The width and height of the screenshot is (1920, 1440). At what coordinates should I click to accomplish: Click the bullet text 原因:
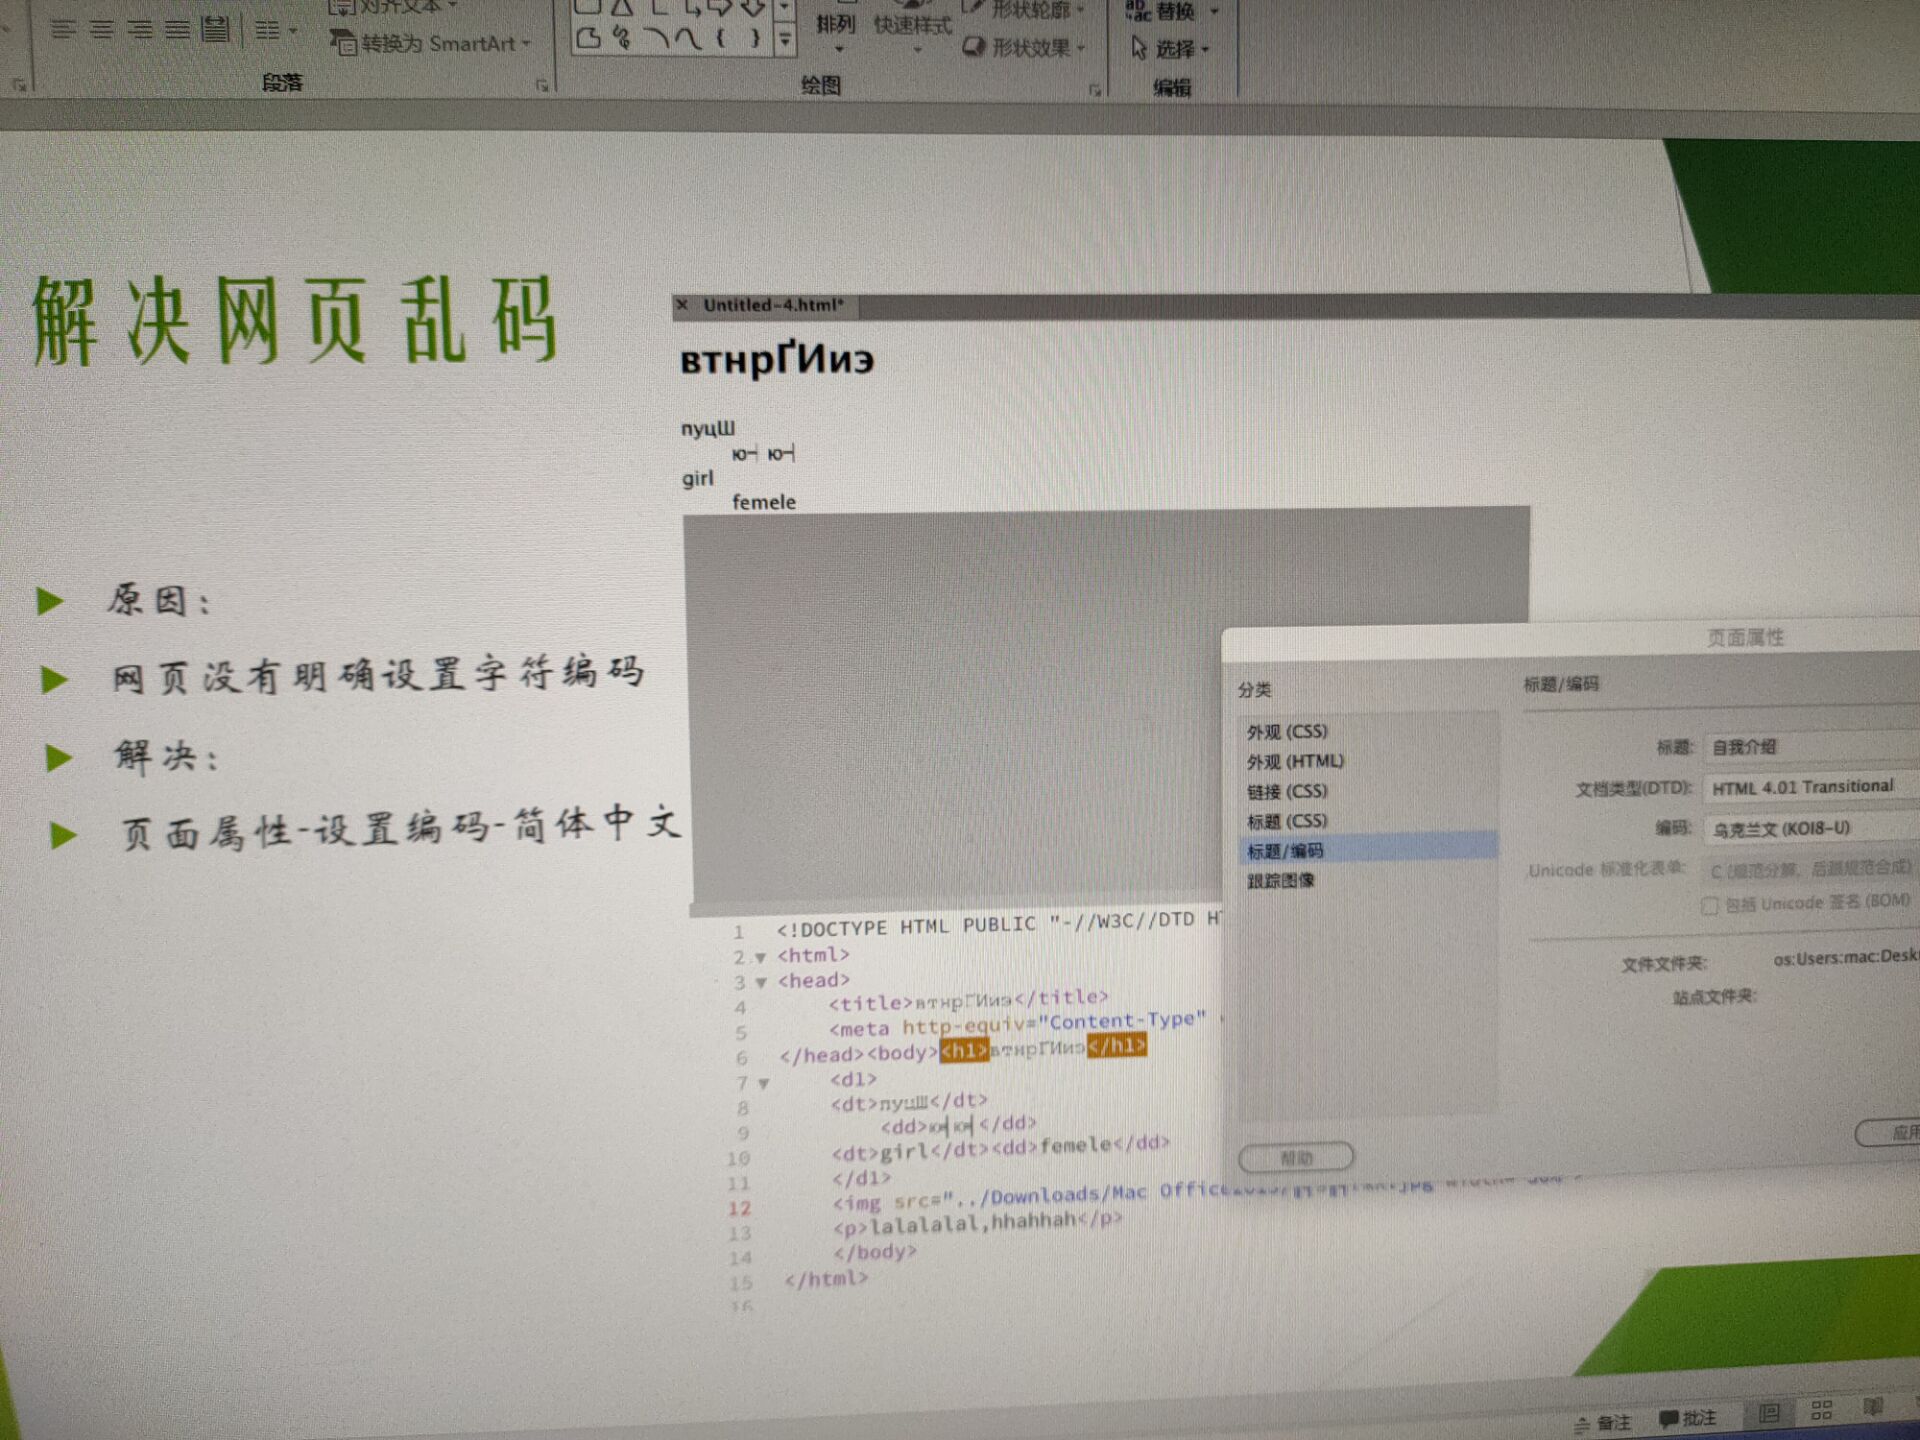point(159,600)
